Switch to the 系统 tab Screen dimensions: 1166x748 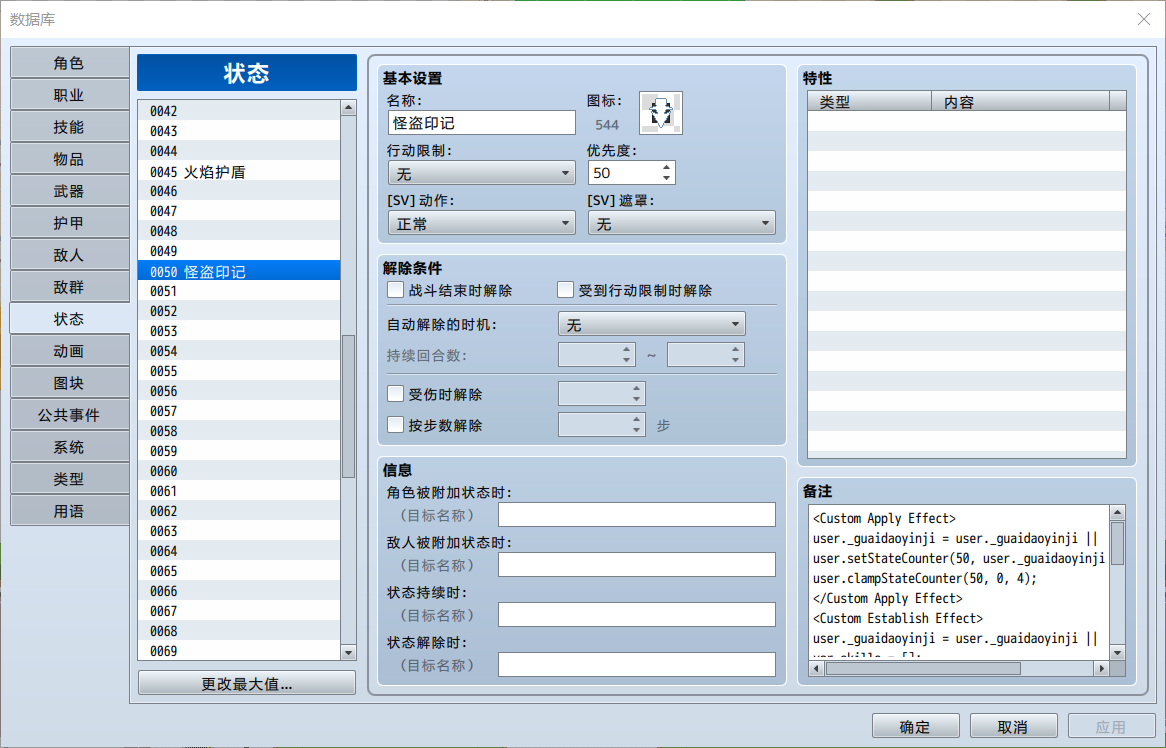click(x=69, y=447)
